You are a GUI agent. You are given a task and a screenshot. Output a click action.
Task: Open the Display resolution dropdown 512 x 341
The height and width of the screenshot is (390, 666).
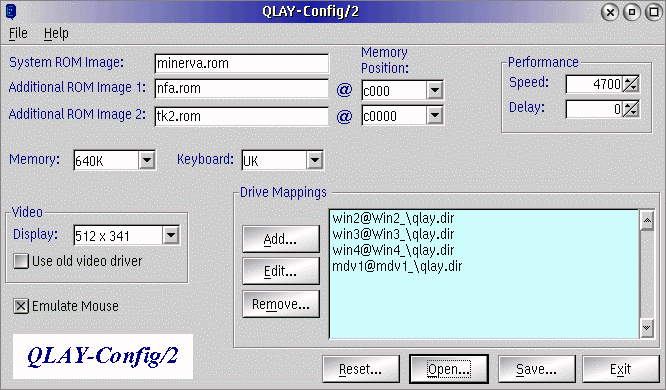171,235
